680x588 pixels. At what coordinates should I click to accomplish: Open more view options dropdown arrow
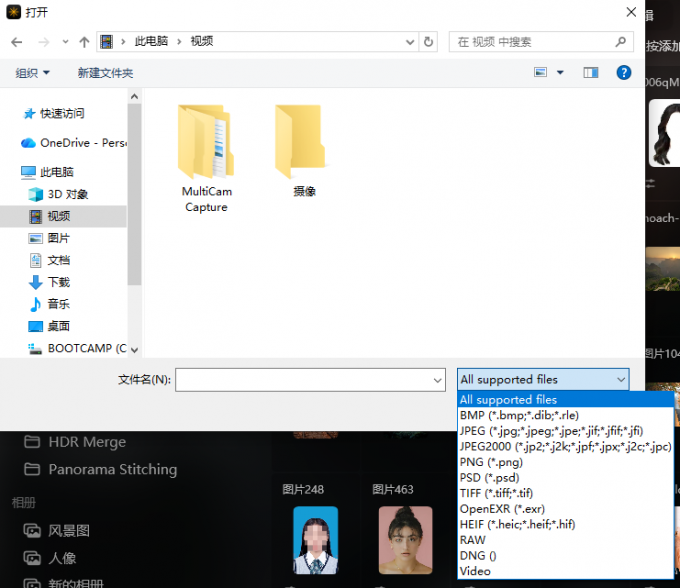pyautogui.click(x=560, y=72)
